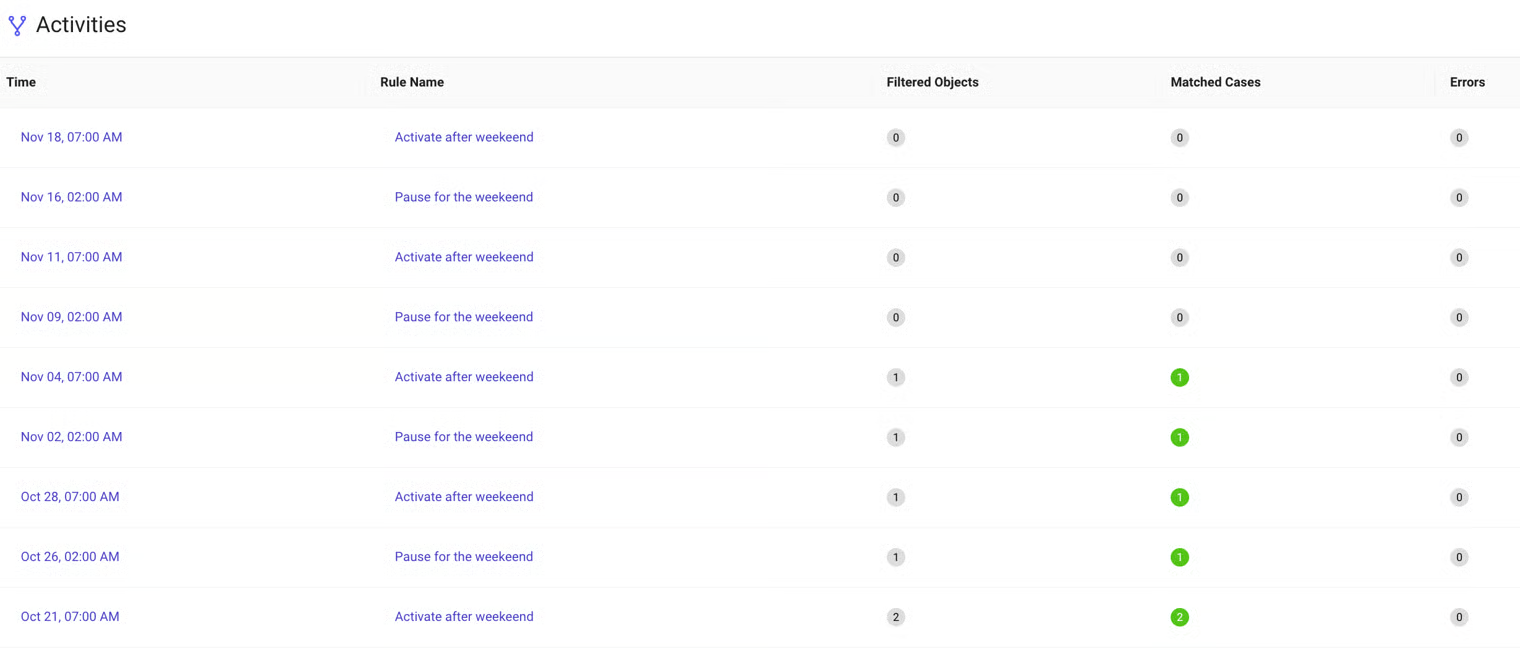Screen dimensions: 1520x650
Task: Click errors badge for Nov 18 row
Action: [x=1458, y=138]
